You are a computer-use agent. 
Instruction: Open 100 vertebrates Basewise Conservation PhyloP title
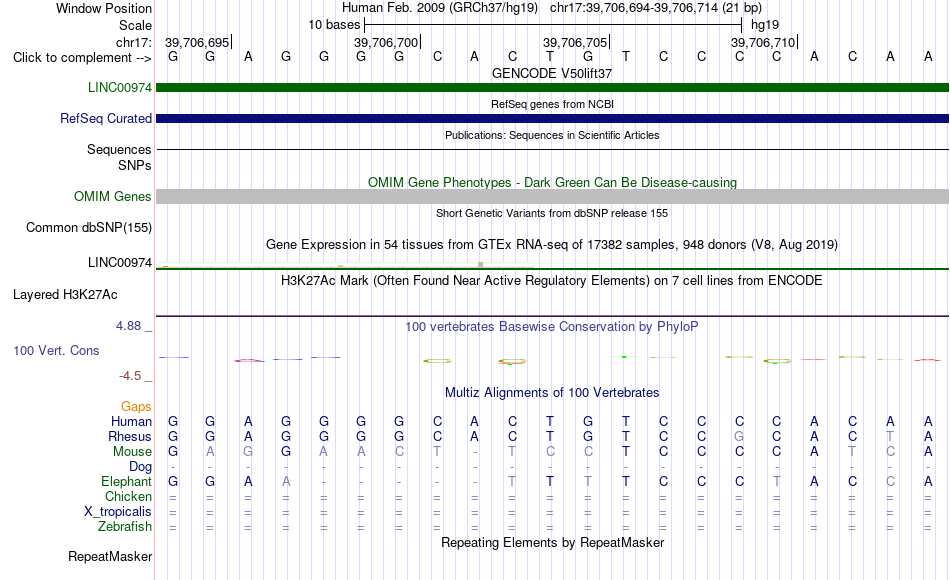pyautogui.click(x=552, y=327)
